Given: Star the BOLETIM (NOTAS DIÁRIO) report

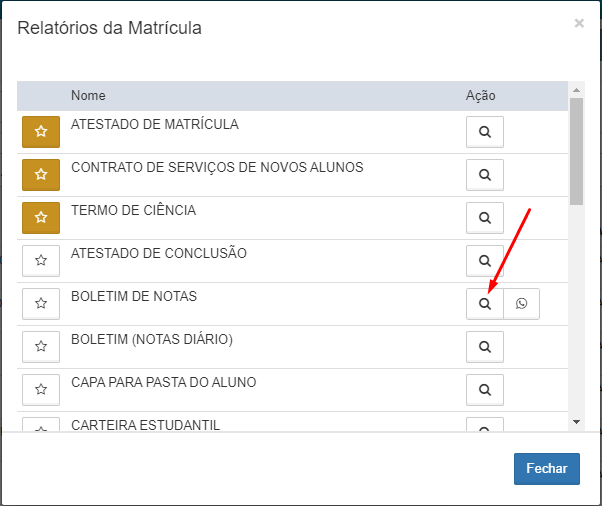Looking at the screenshot, I should pyautogui.click(x=41, y=347).
